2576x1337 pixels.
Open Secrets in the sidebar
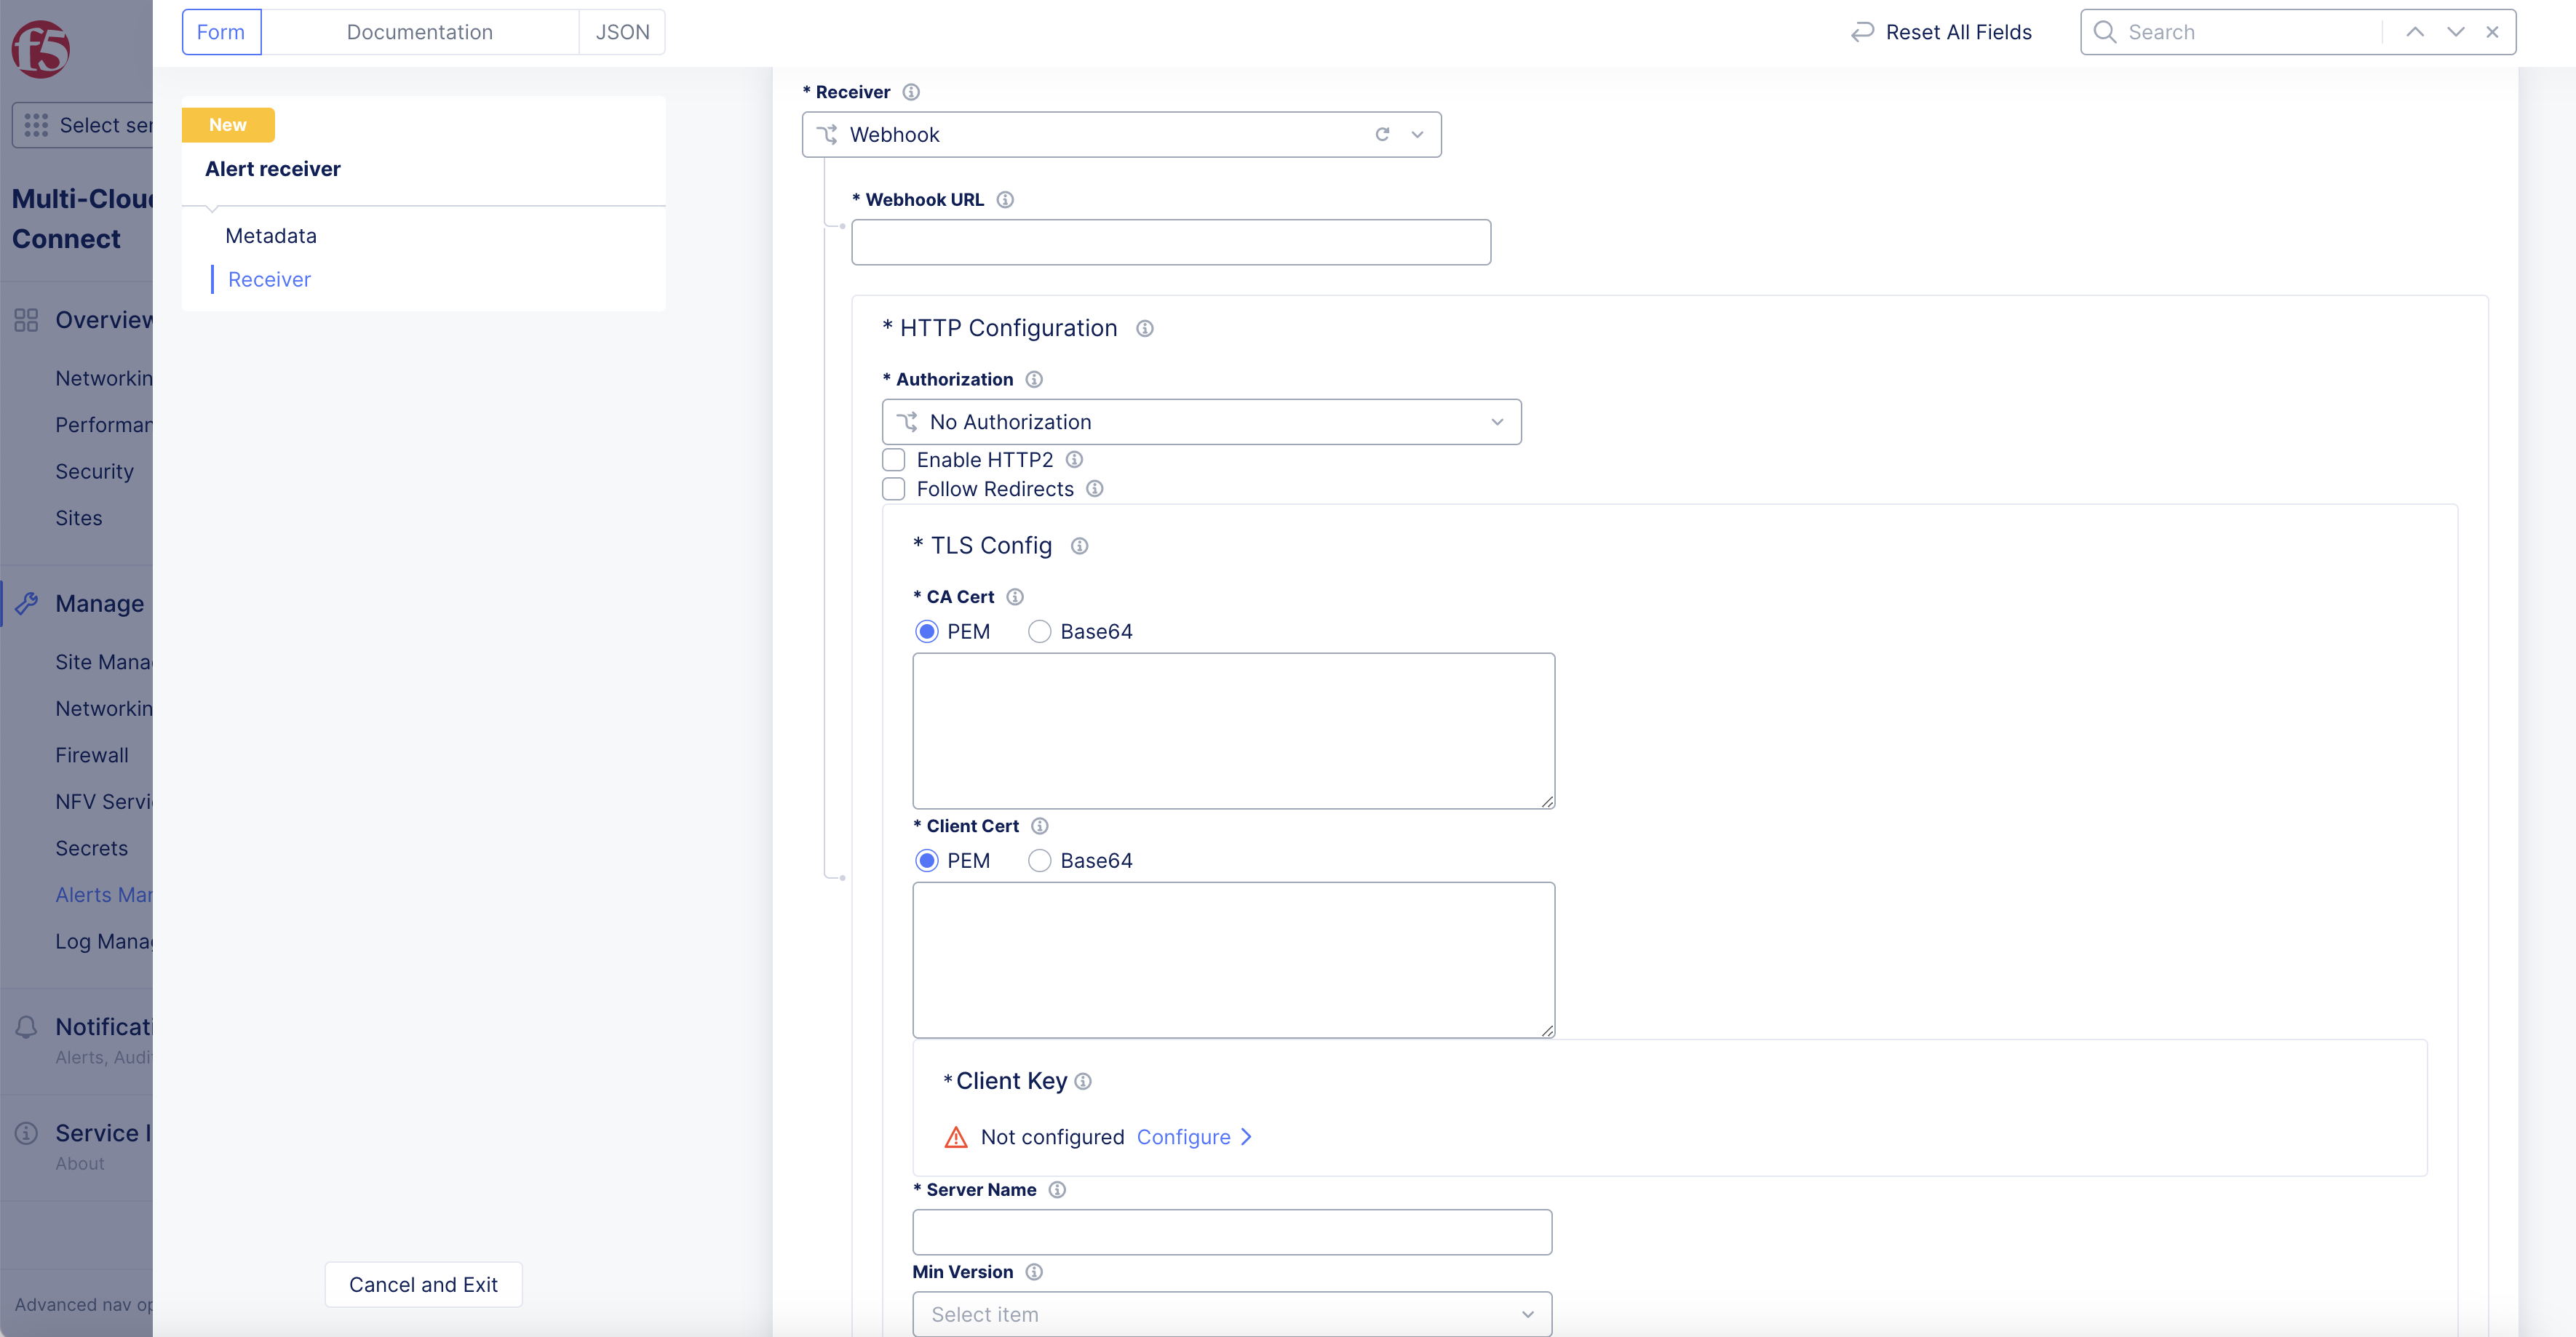click(x=92, y=848)
